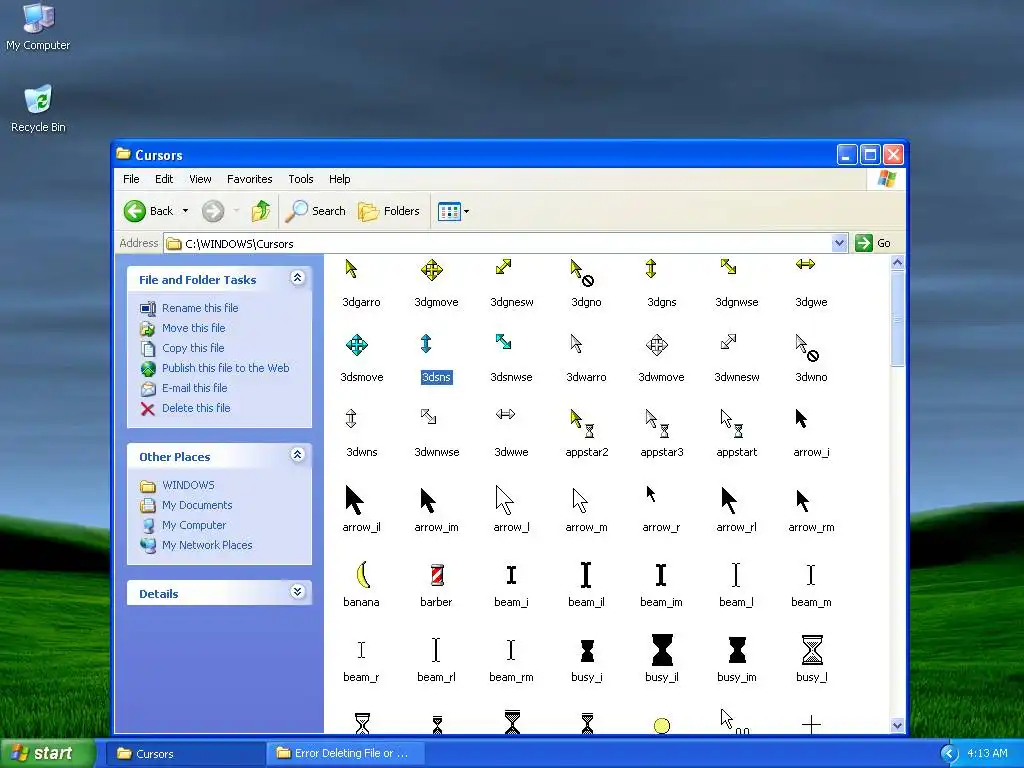
Task: Open the Favorites menu
Action: (x=249, y=179)
